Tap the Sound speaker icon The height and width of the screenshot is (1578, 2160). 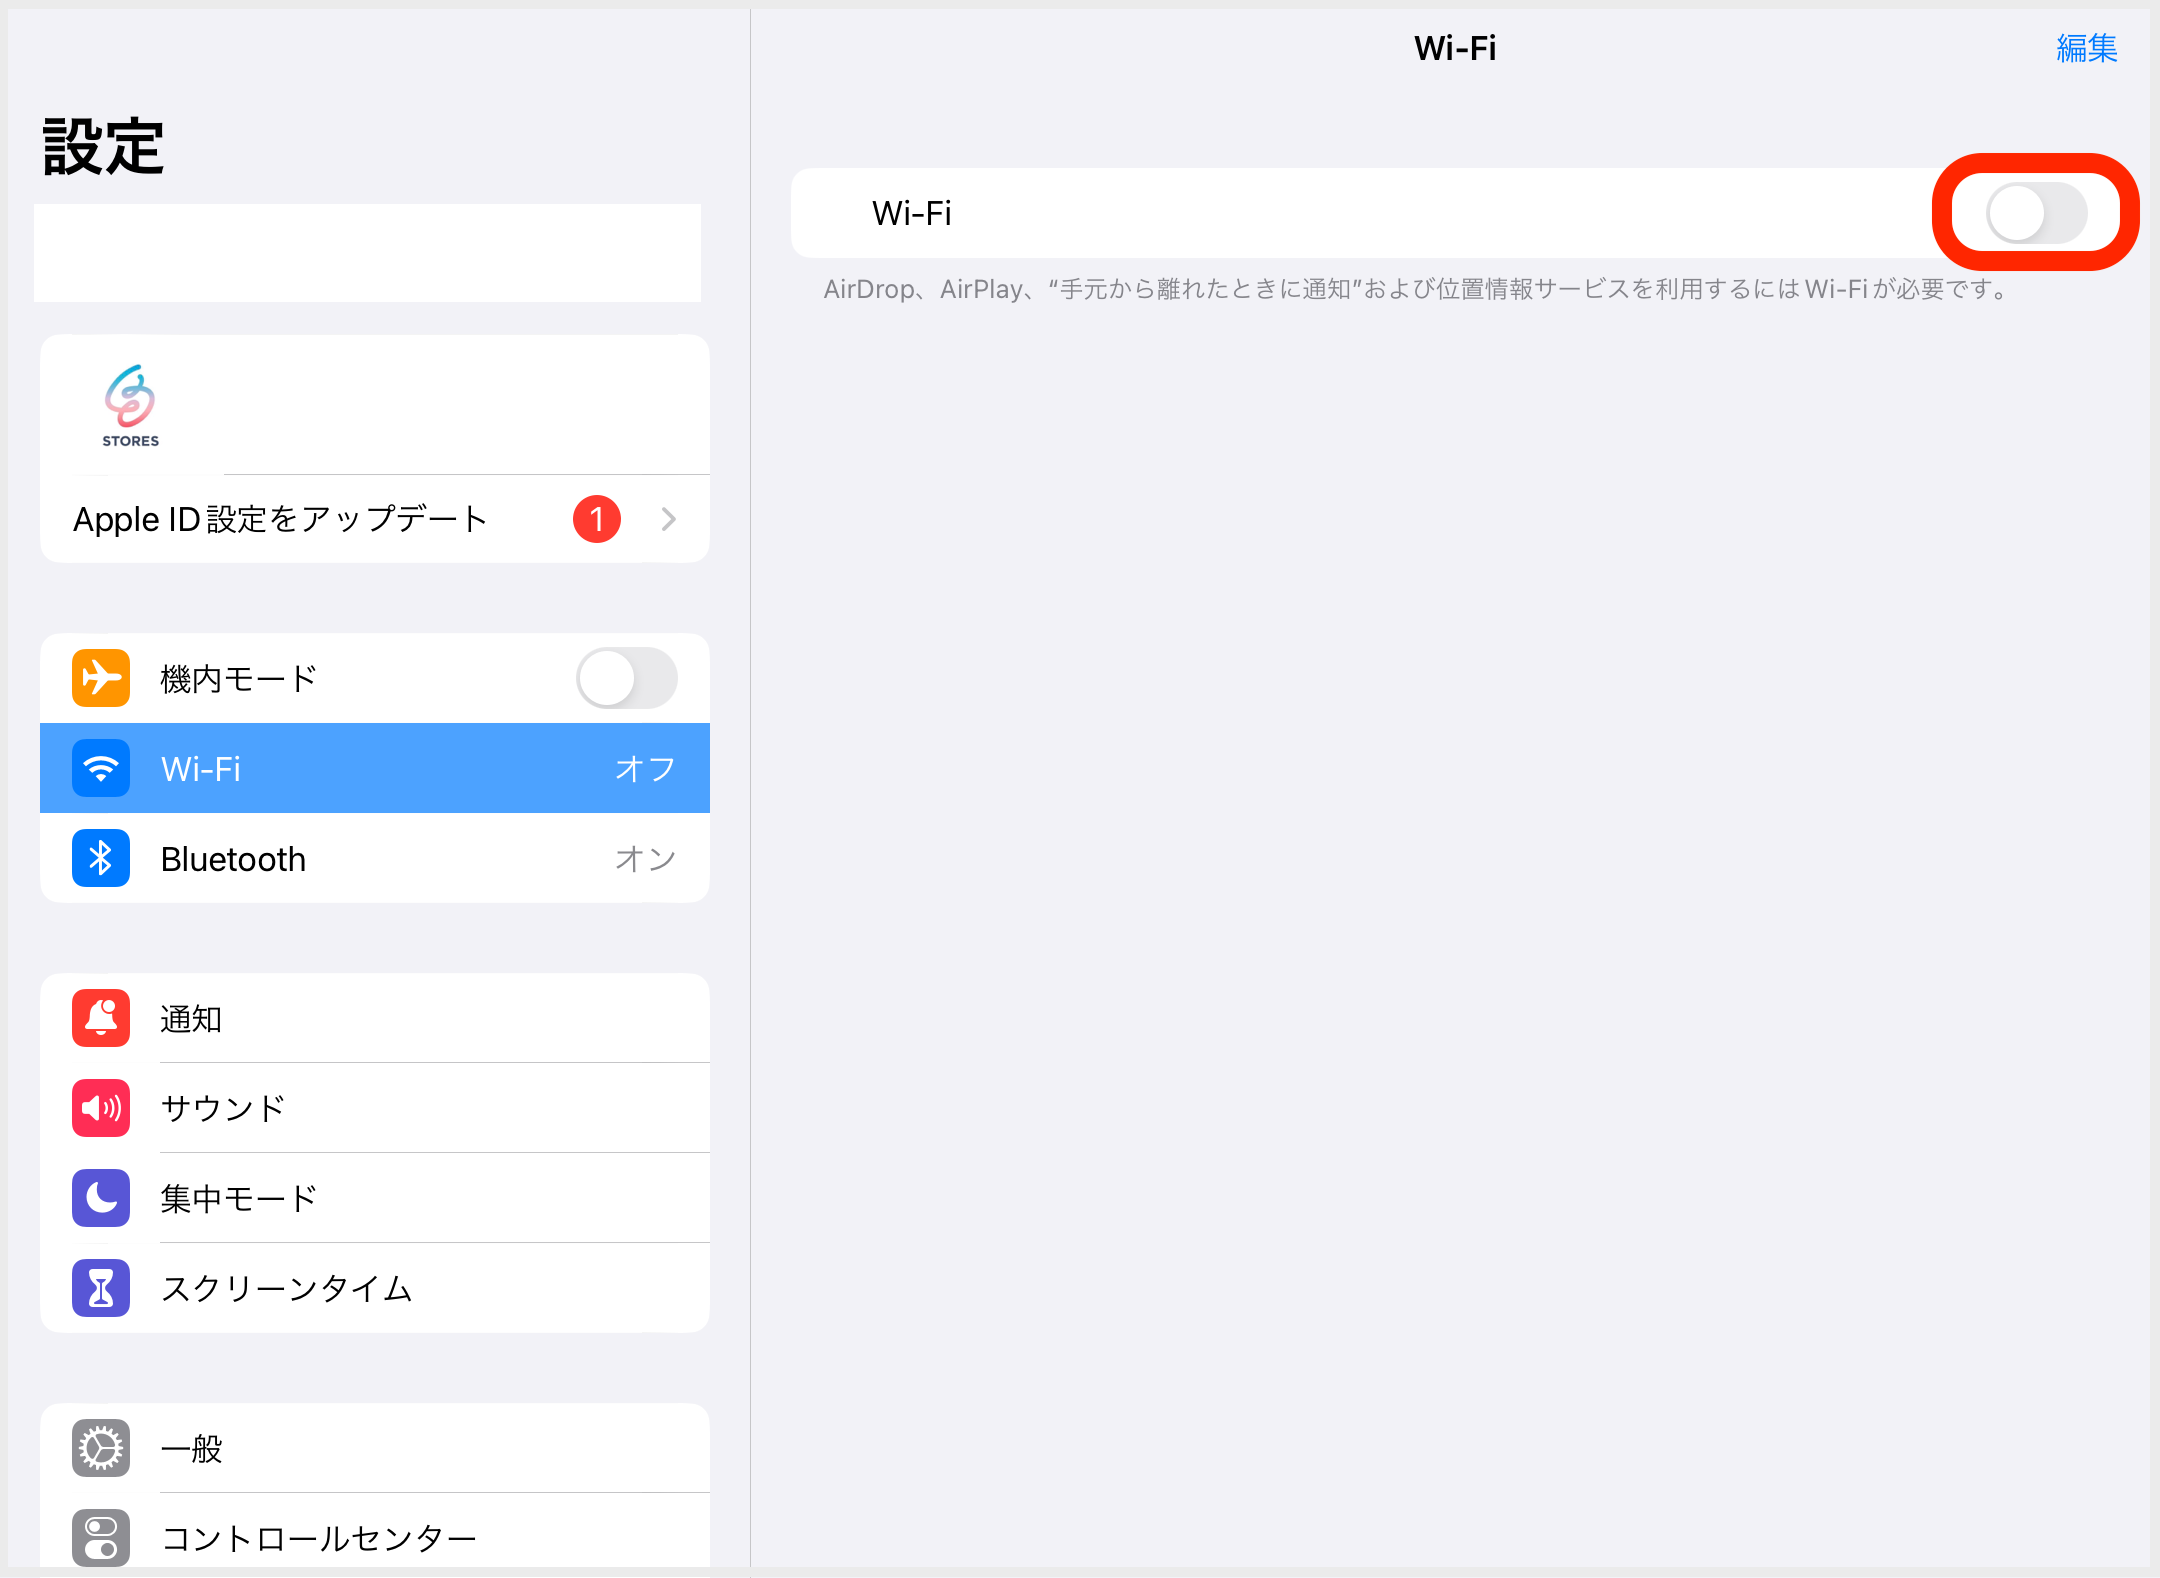click(101, 1108)
